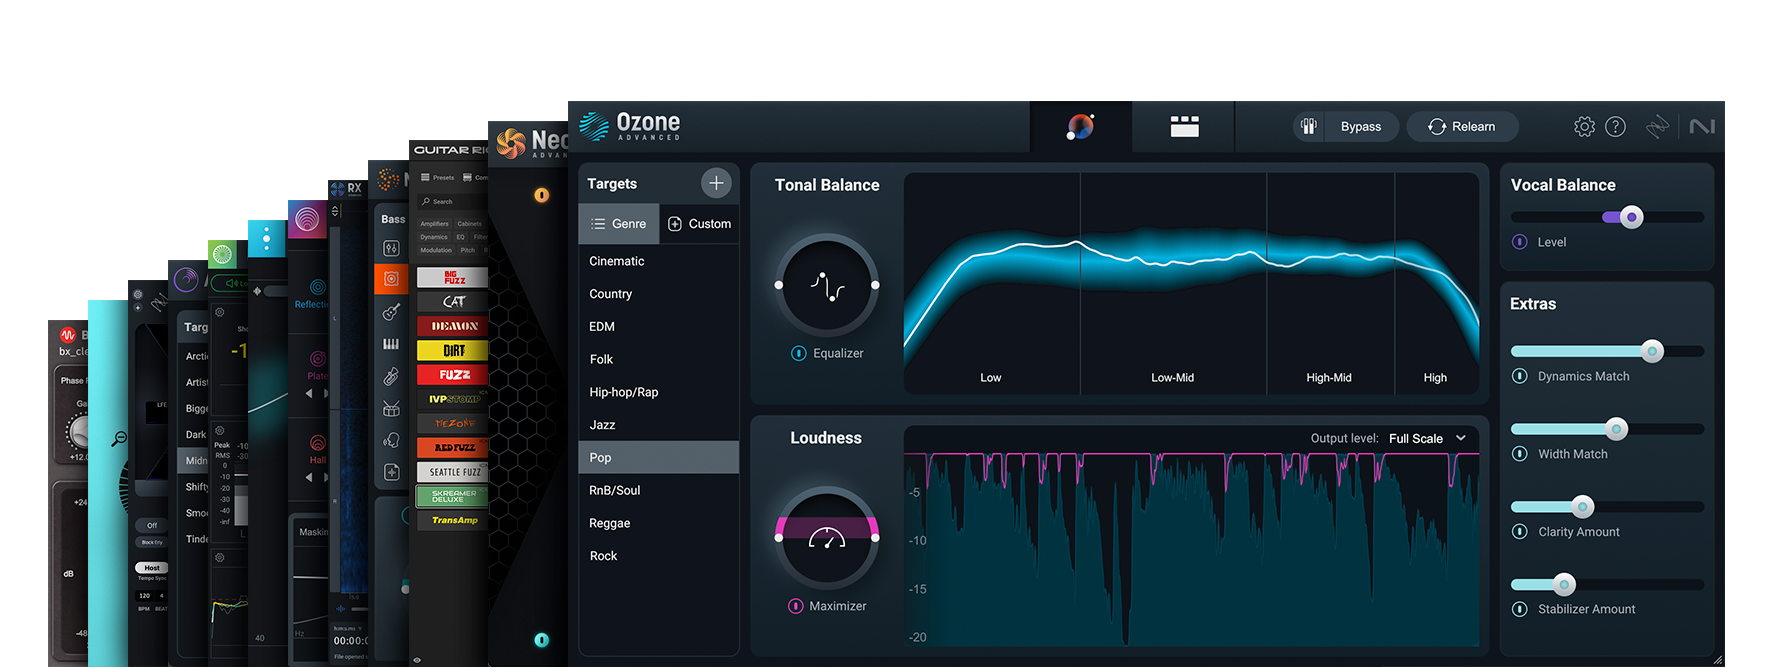Switch to the Custom targets tab
Screen dimensions: 1772x667
(x=699, y=224)
